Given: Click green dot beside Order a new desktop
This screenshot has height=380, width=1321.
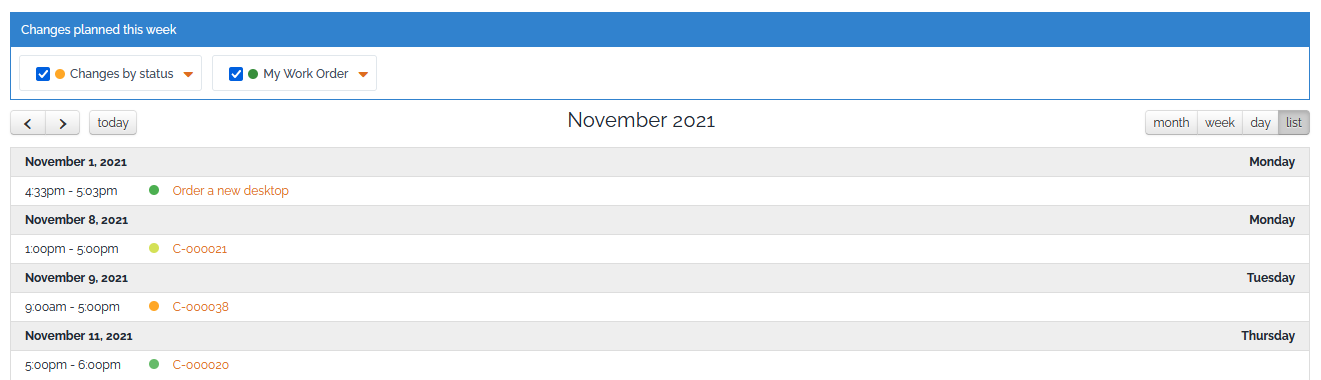Looking at the screenshot, I should [x=154, y=190].
